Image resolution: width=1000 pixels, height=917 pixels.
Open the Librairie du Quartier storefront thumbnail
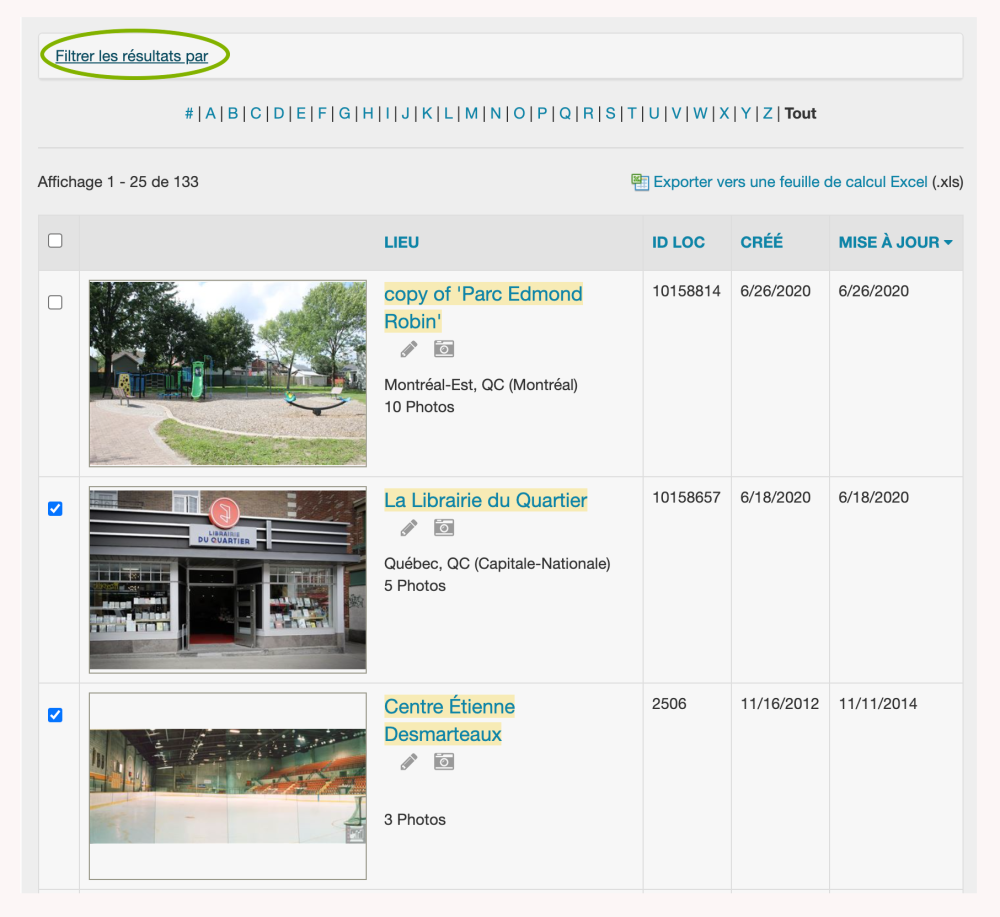pyautogui.click(x=228, y=580)
